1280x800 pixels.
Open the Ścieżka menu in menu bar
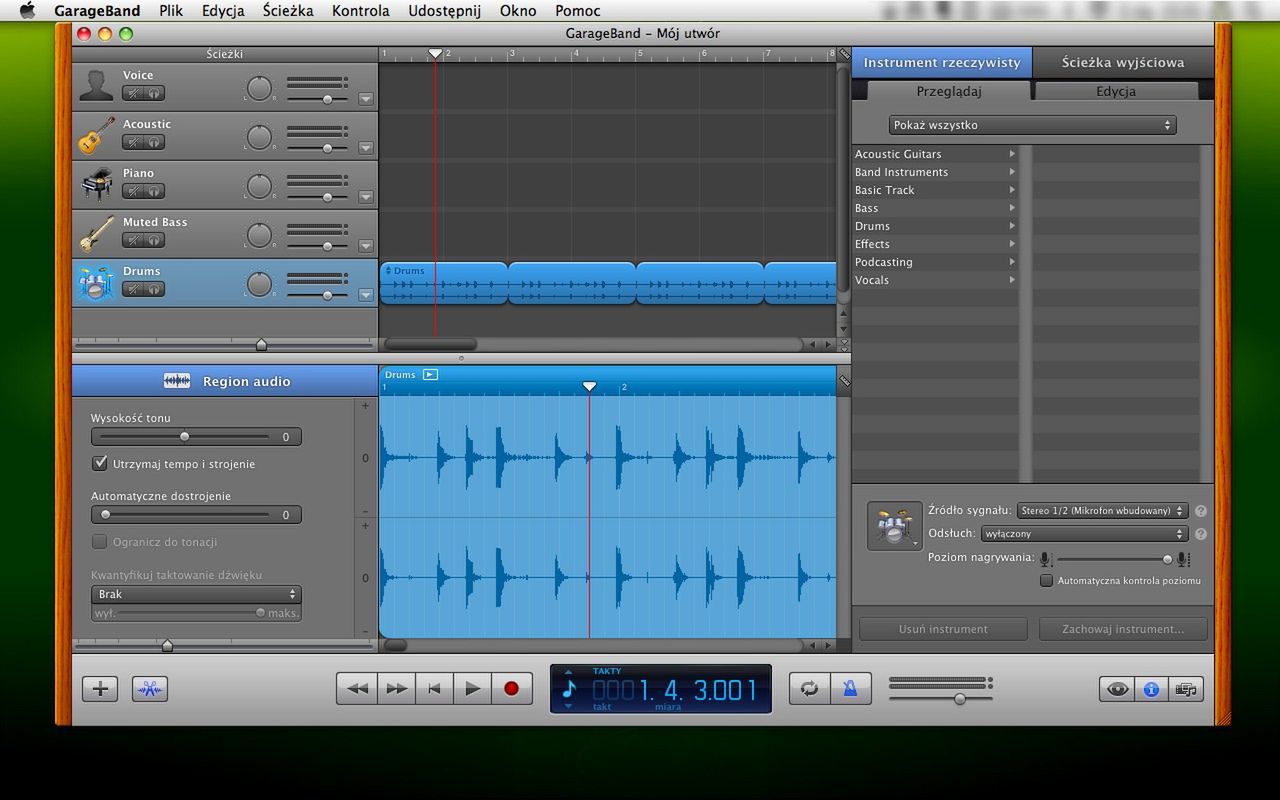288,11
